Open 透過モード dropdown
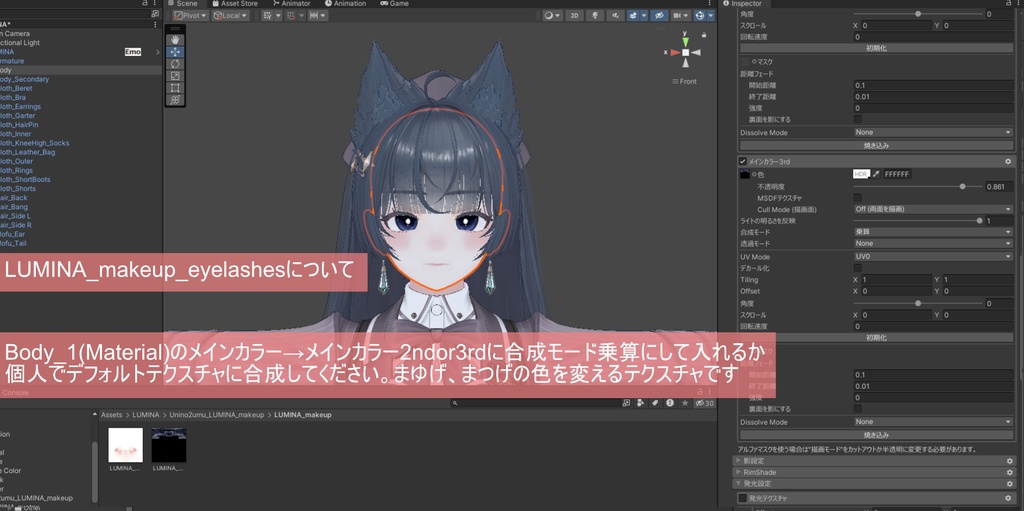The width and height of the screenshot is (1024, 511). pos(933,243)
